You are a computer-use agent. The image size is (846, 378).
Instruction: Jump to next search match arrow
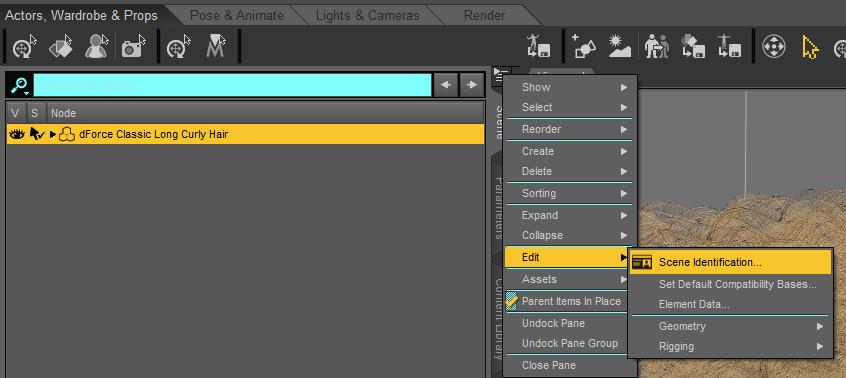pyautogui.click(x=472, y=85)
